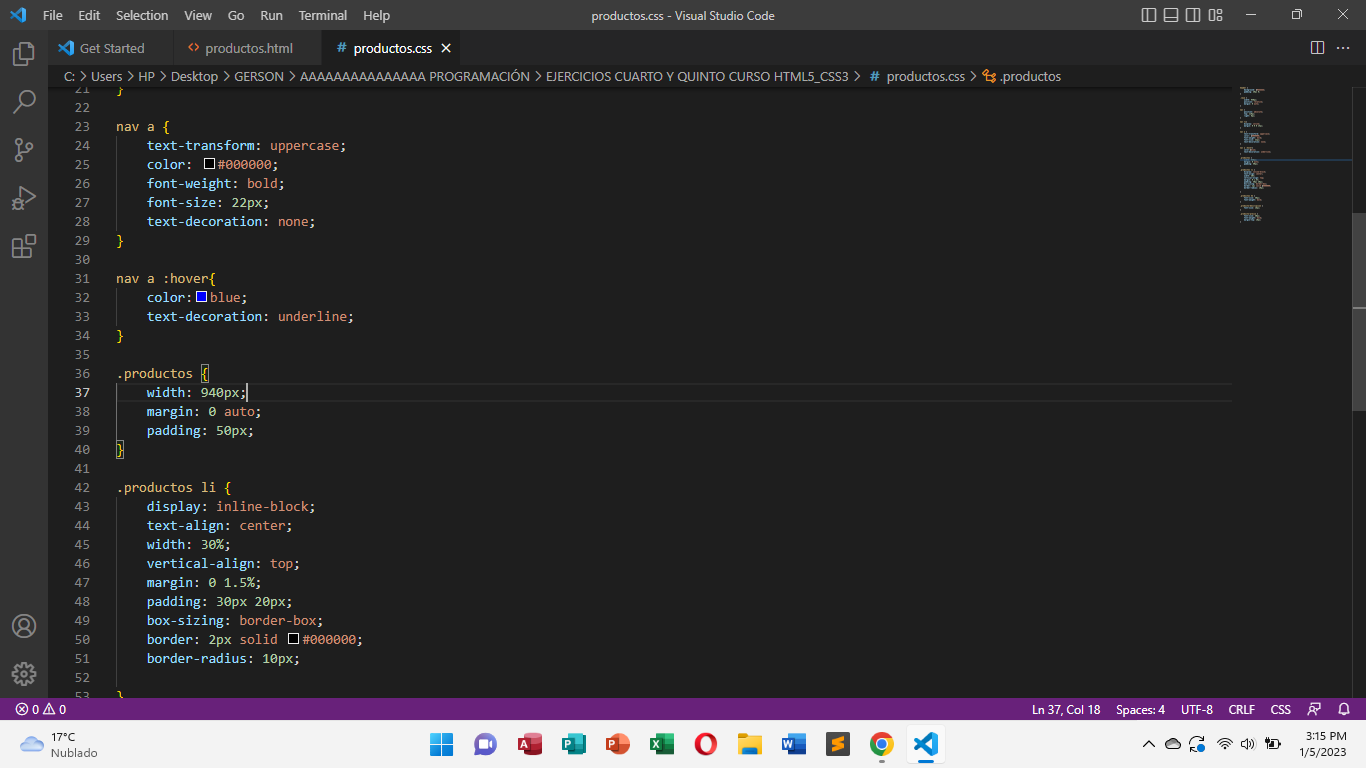Image resolution: width=1366 pixels, height=768 pixels.
Task: Open the Go menu
Action: 236,15
